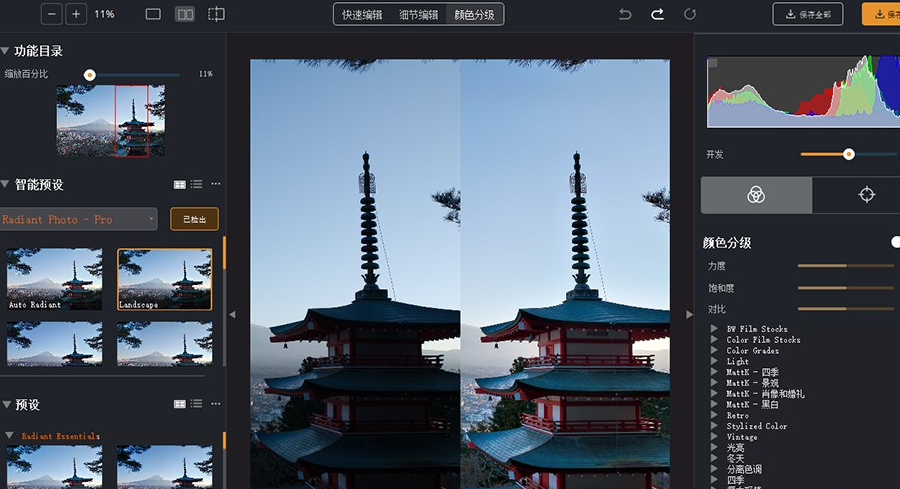Click the crop tool icon in toolbar

(x=216, y=14)
